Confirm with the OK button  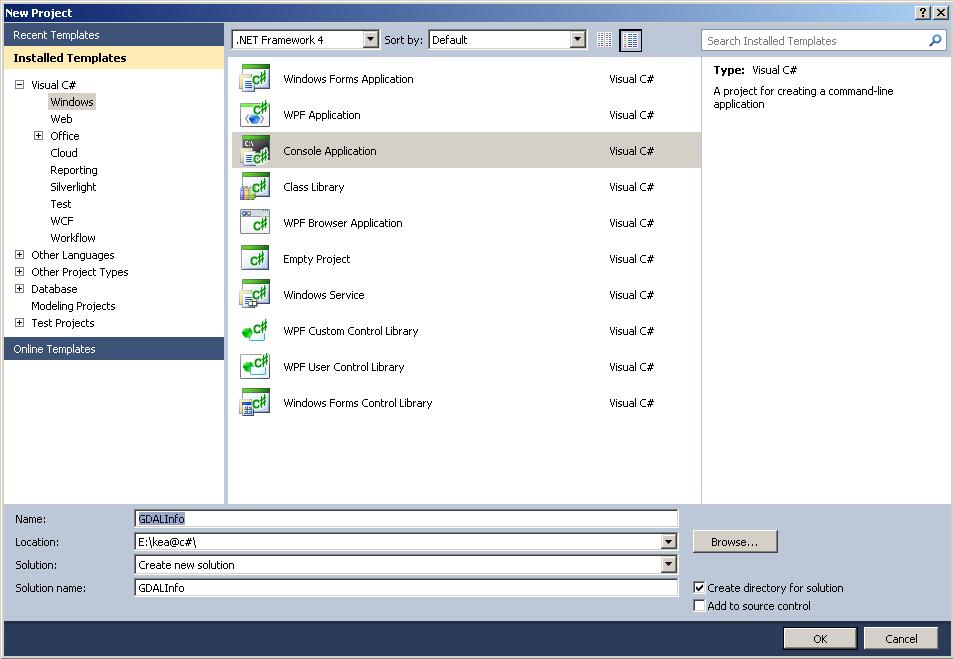click(820, 638)
